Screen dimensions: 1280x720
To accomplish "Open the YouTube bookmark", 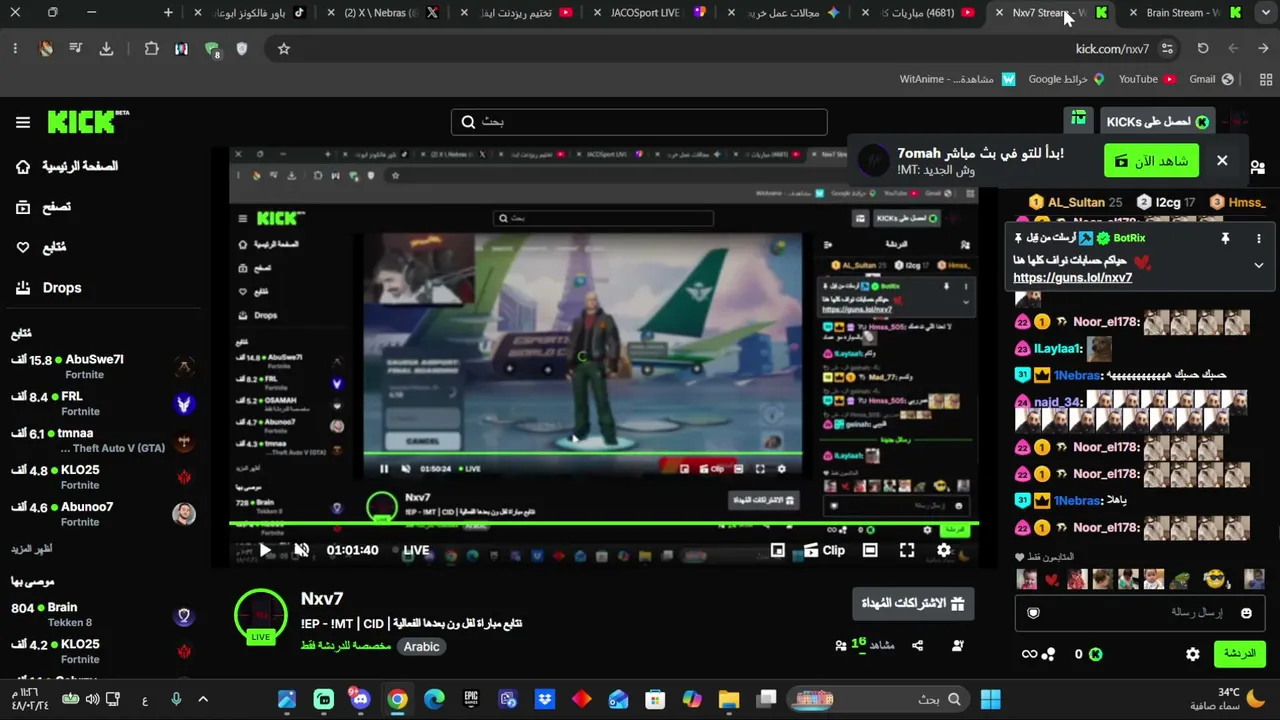I will (1147, 79).
